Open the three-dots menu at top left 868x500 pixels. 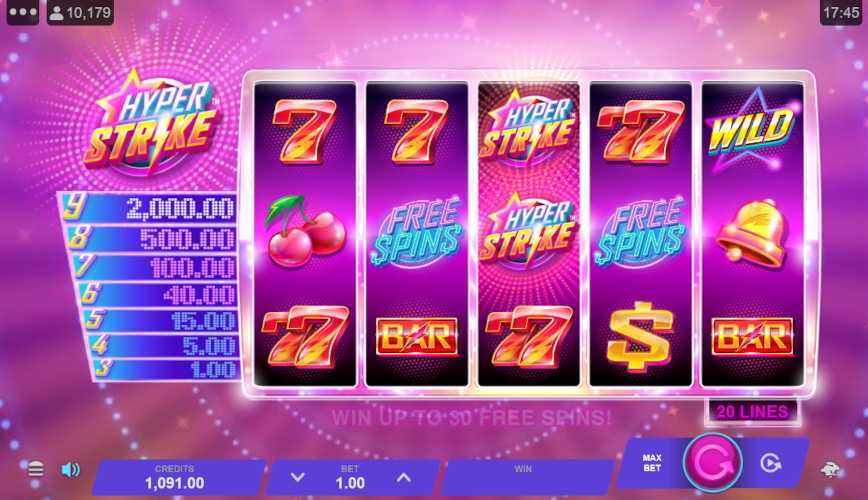[x=23, y=12]
